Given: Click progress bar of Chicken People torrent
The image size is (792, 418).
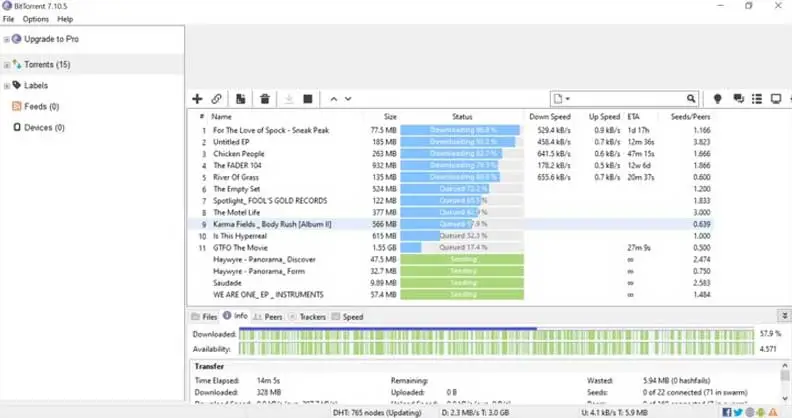Looking at the screenshot, I should pos(462,153).
